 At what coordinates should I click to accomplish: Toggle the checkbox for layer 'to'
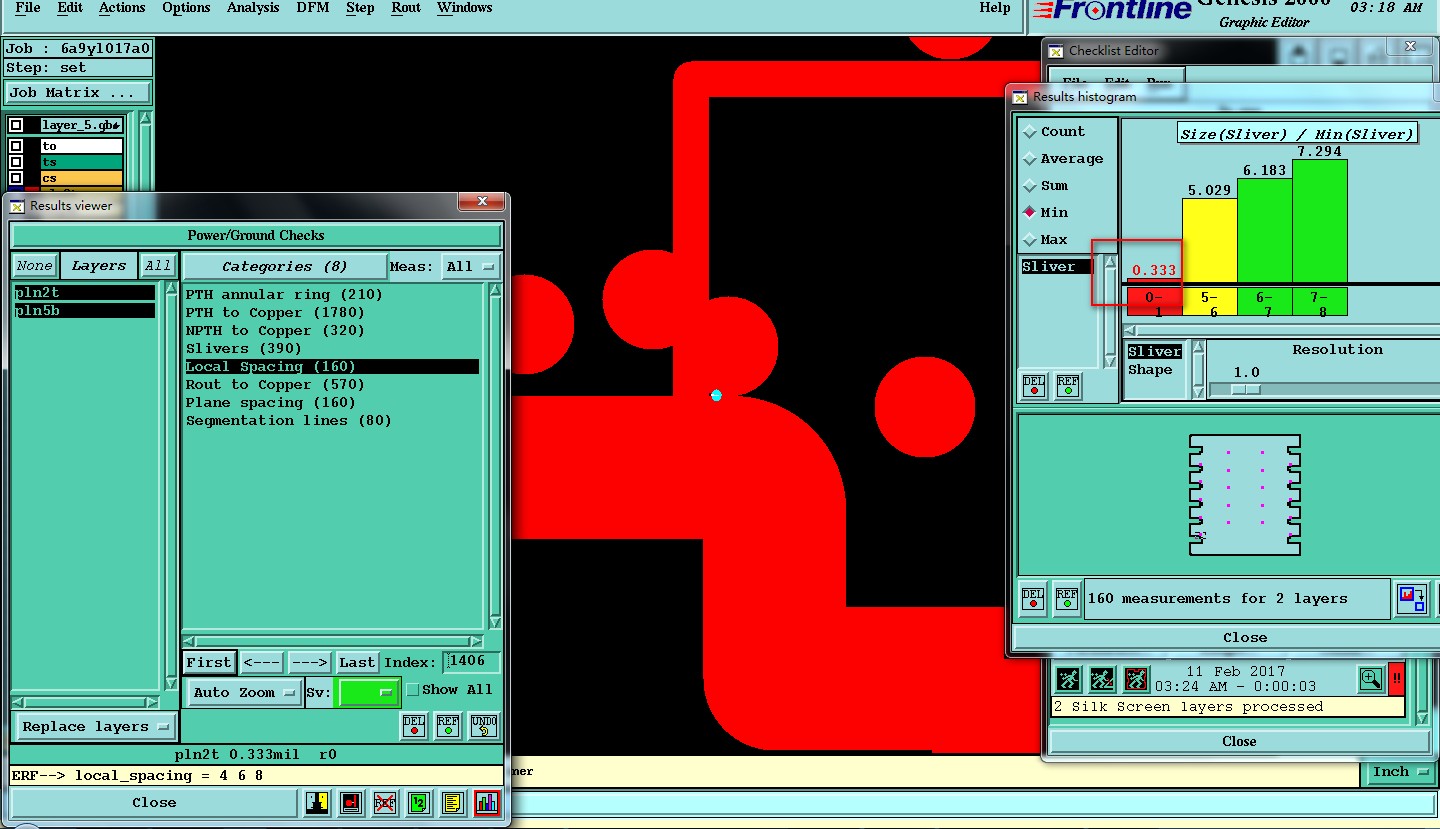tap(16, 146)
